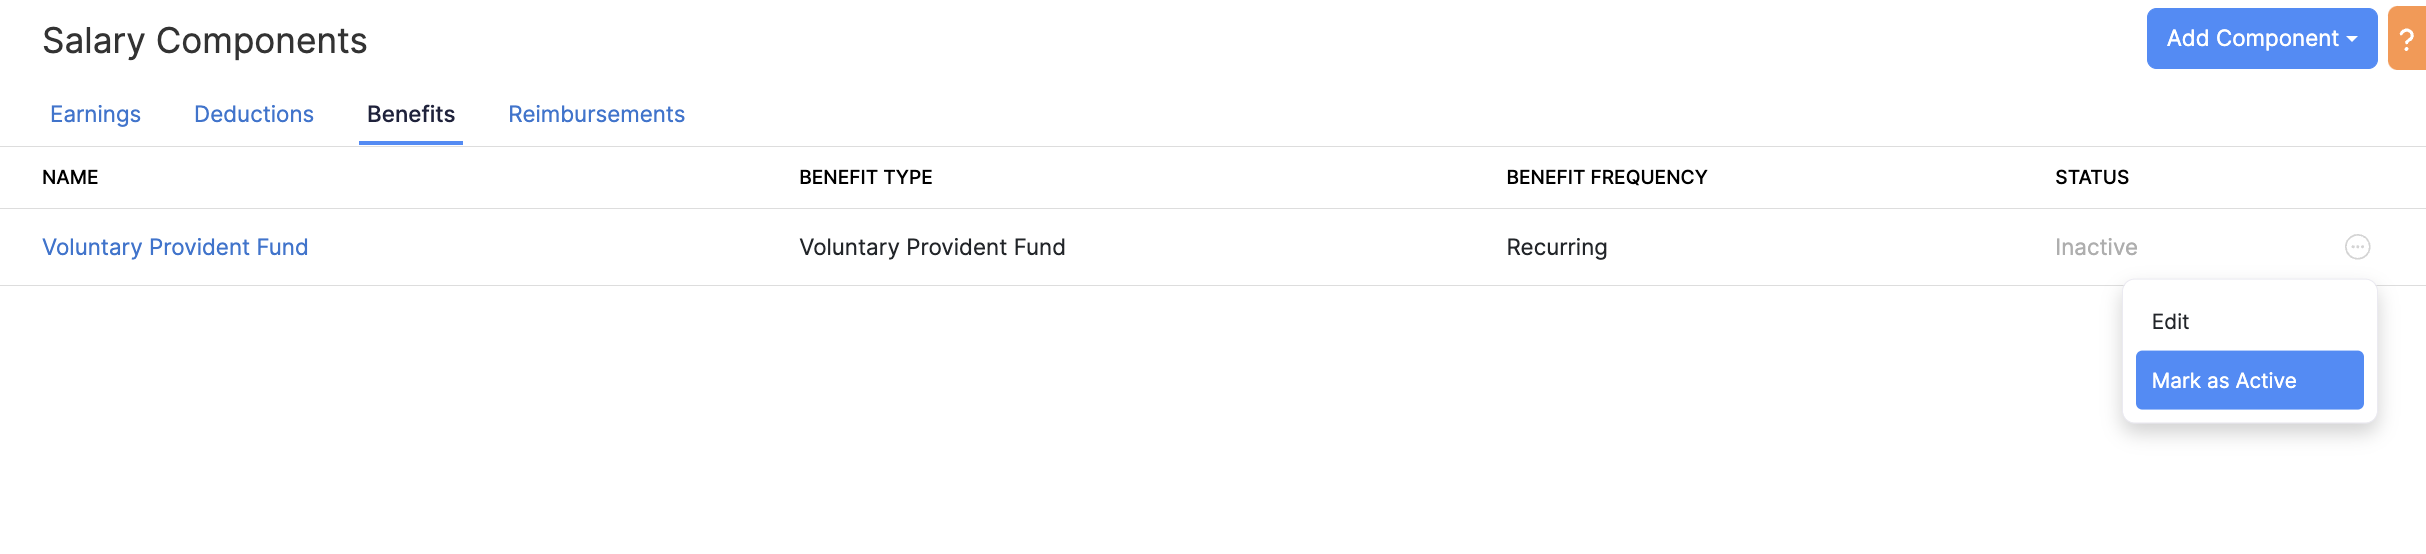Click the blue underline below Benefits tab
Image resolution: width=2426 pixels, height=554 pixels.
[x=411, y=143]
